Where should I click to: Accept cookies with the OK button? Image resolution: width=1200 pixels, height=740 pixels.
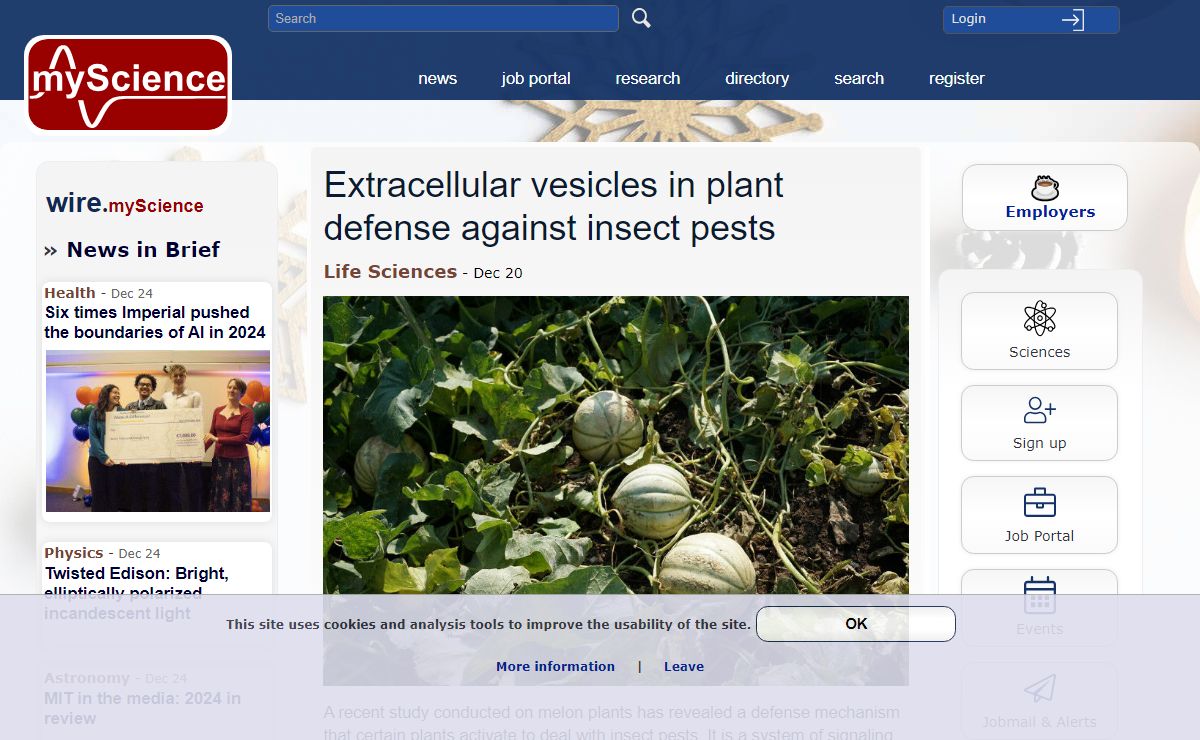tap(856, 623)
